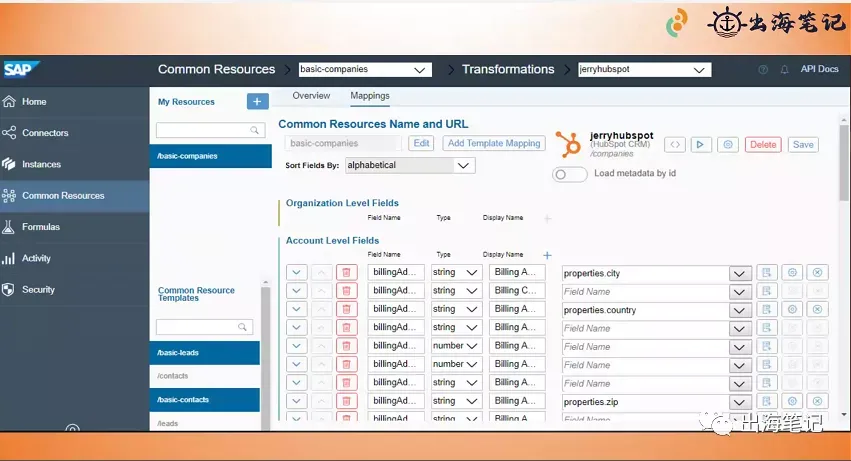Expand the row mapped to properties.country
The width and height of the screenshot is (851, 461).
pos(296,309)
